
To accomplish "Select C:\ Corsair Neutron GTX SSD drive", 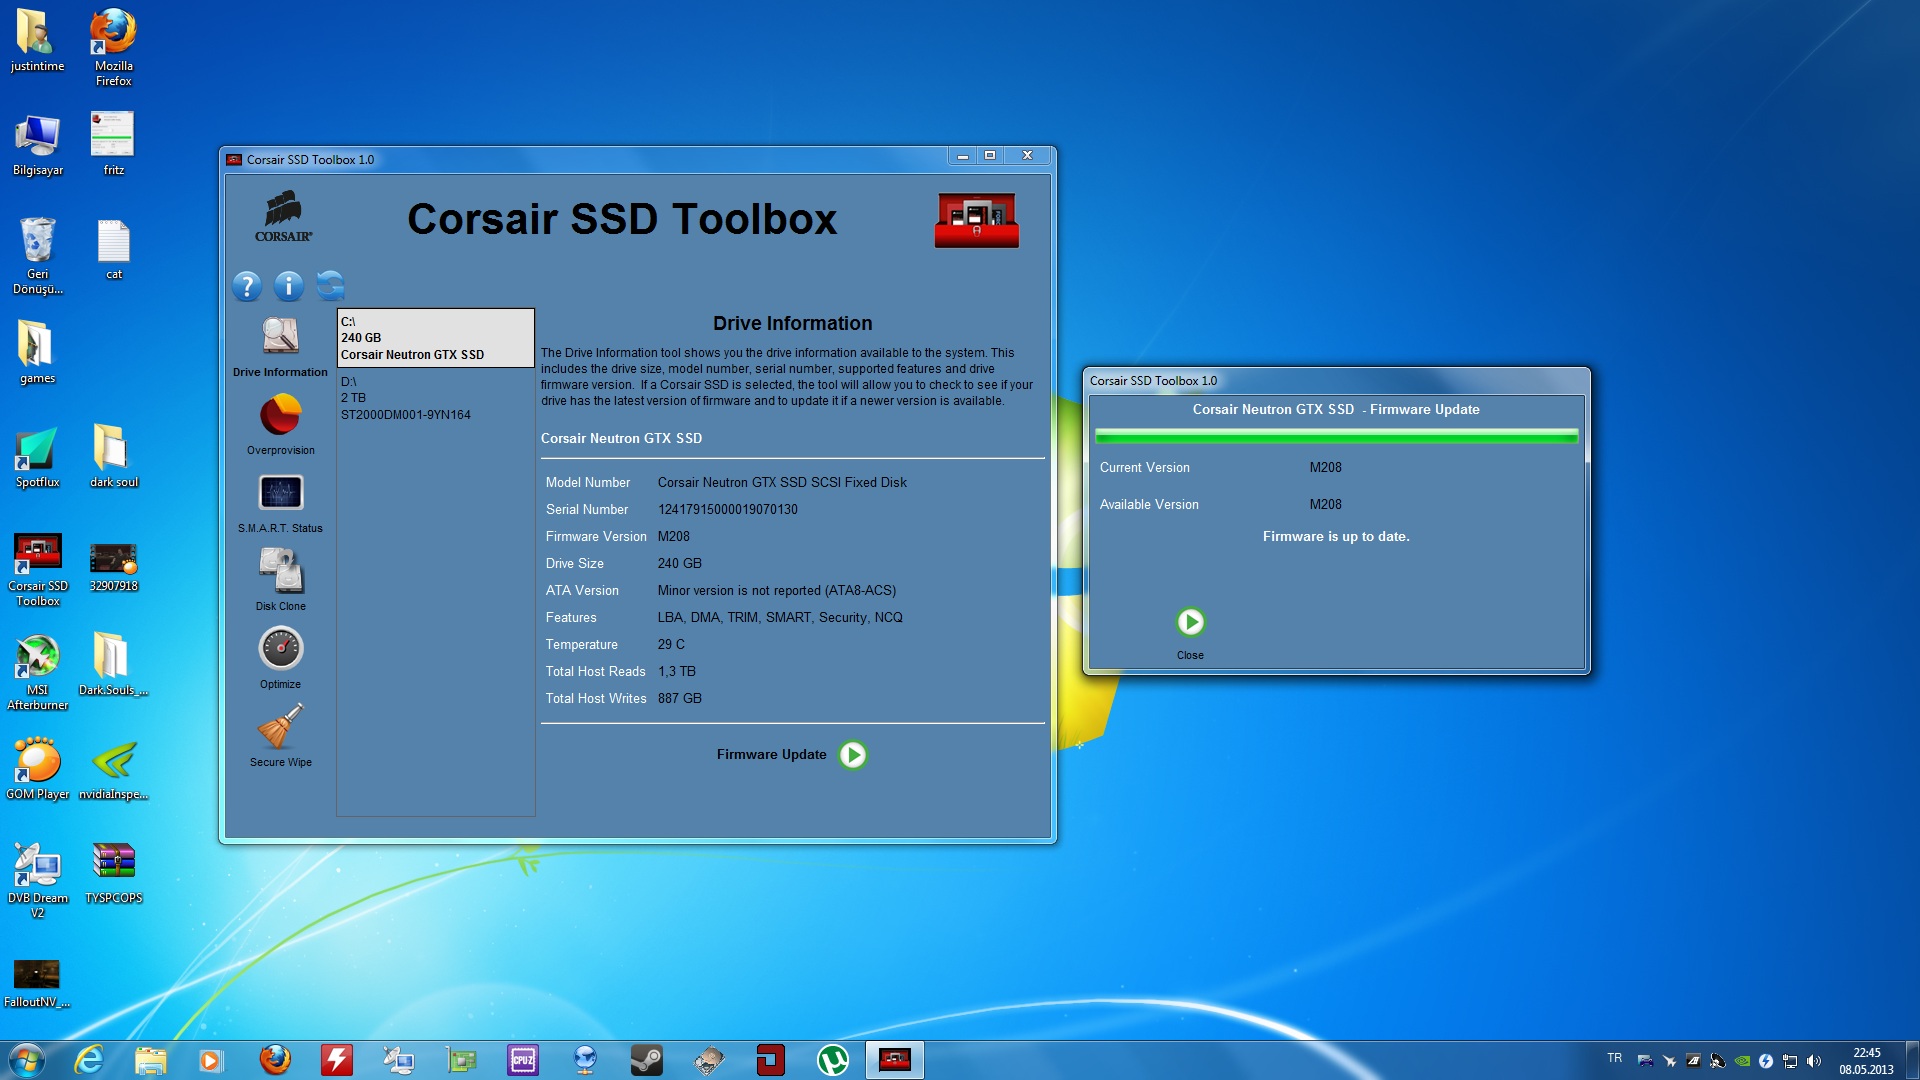I will click(x=435, y=338).
